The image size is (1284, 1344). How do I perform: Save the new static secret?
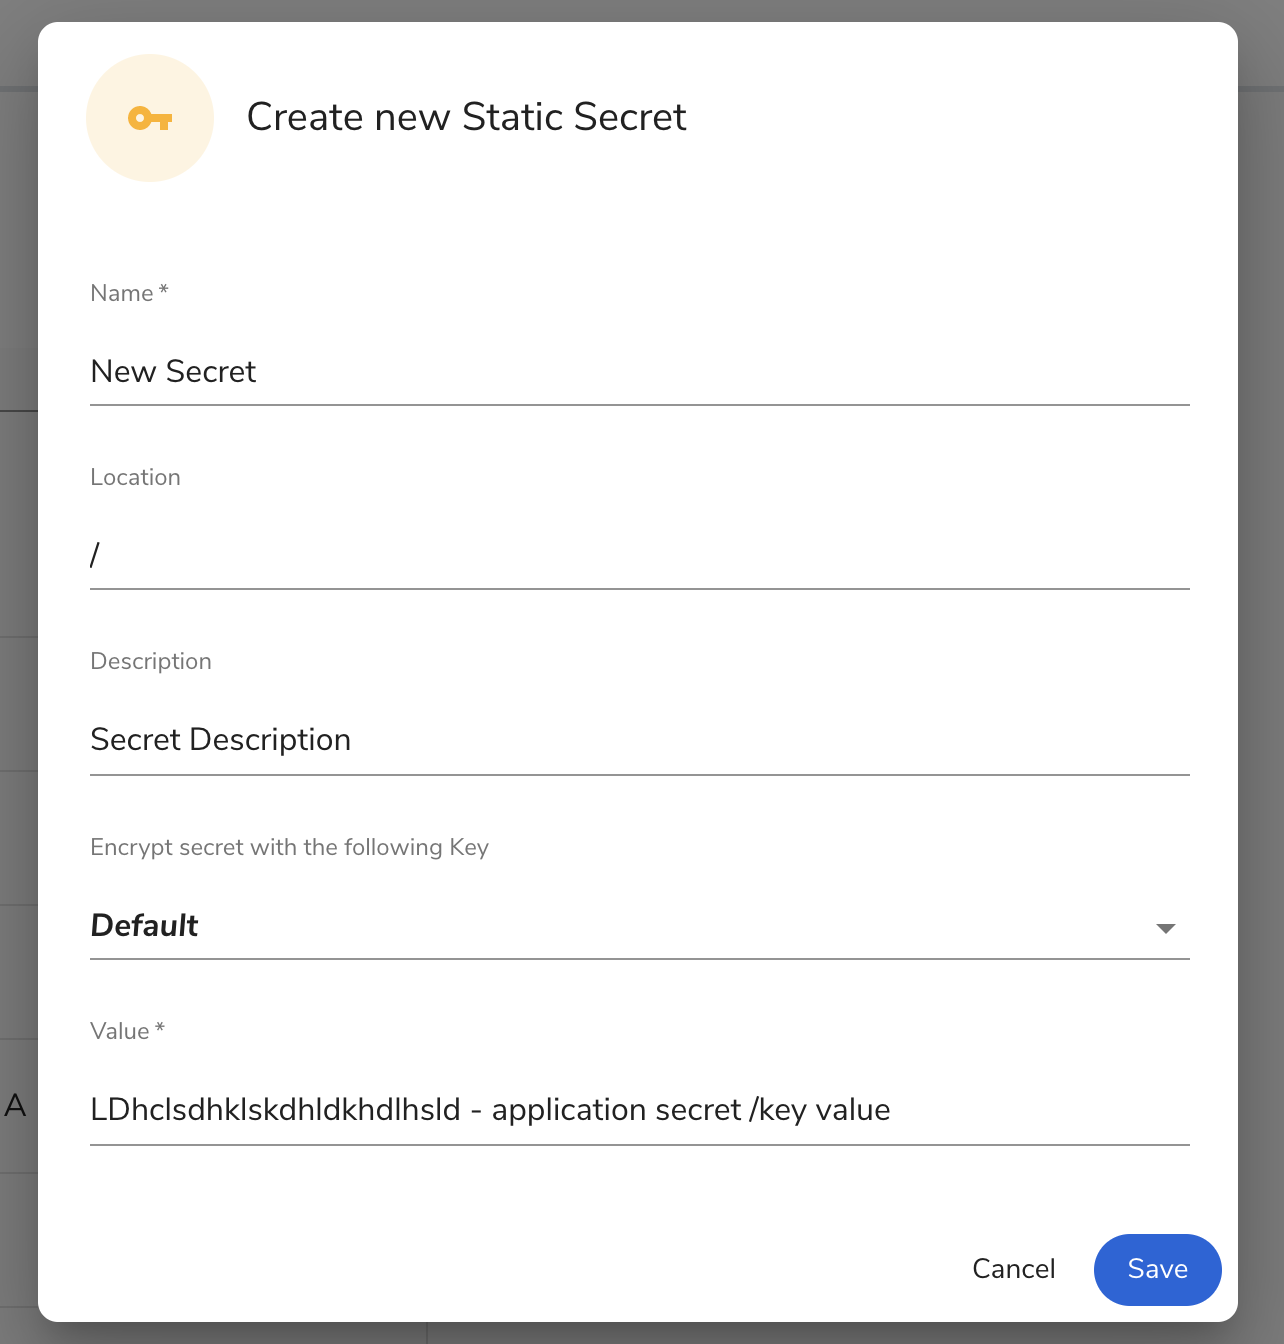pyautogui.click(x=1158, y=1269)
